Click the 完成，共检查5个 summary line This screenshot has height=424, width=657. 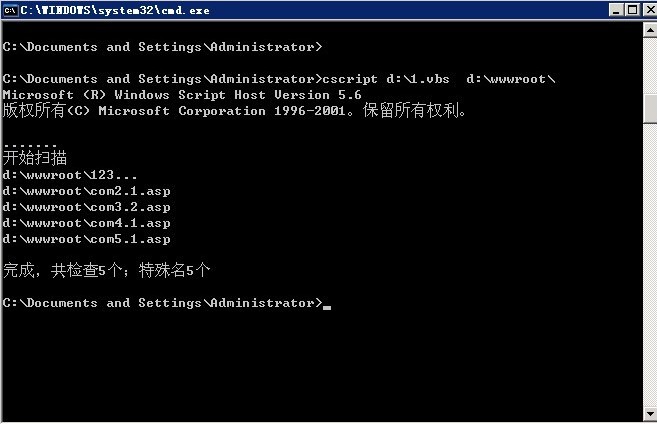click(107, 270)
